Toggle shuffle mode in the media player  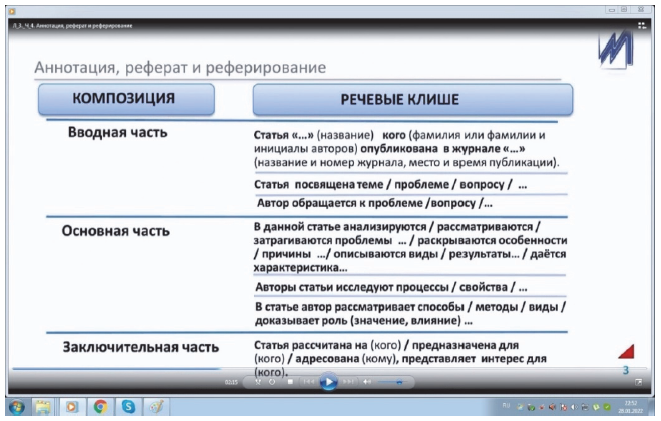pyautogui.click(x=259, y=381)
